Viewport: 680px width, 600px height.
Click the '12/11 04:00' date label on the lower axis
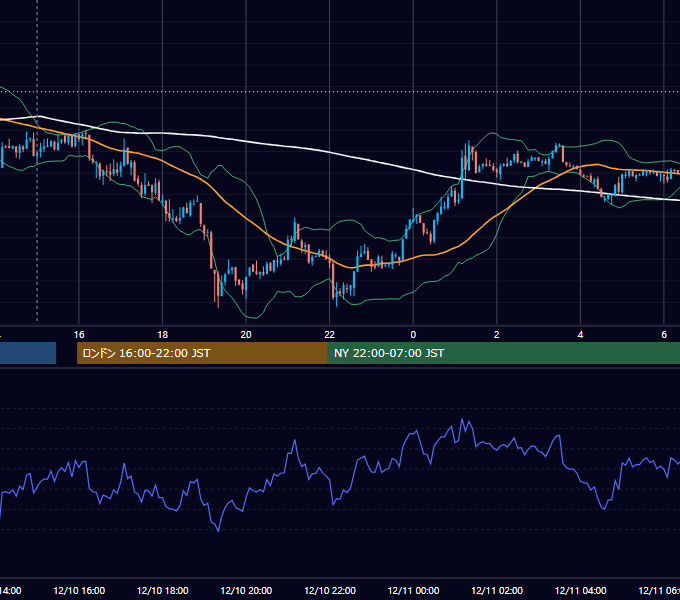[580, 590]
